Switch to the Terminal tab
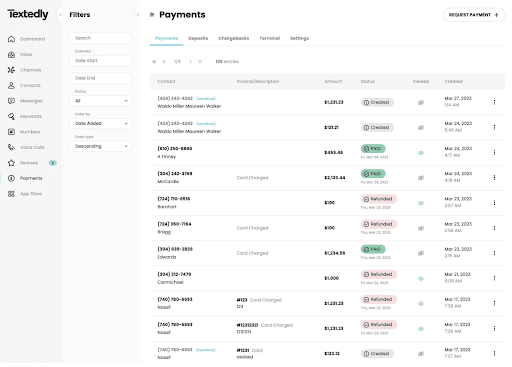Viewport: 512px width, 367px height. (x=270, y=38)
